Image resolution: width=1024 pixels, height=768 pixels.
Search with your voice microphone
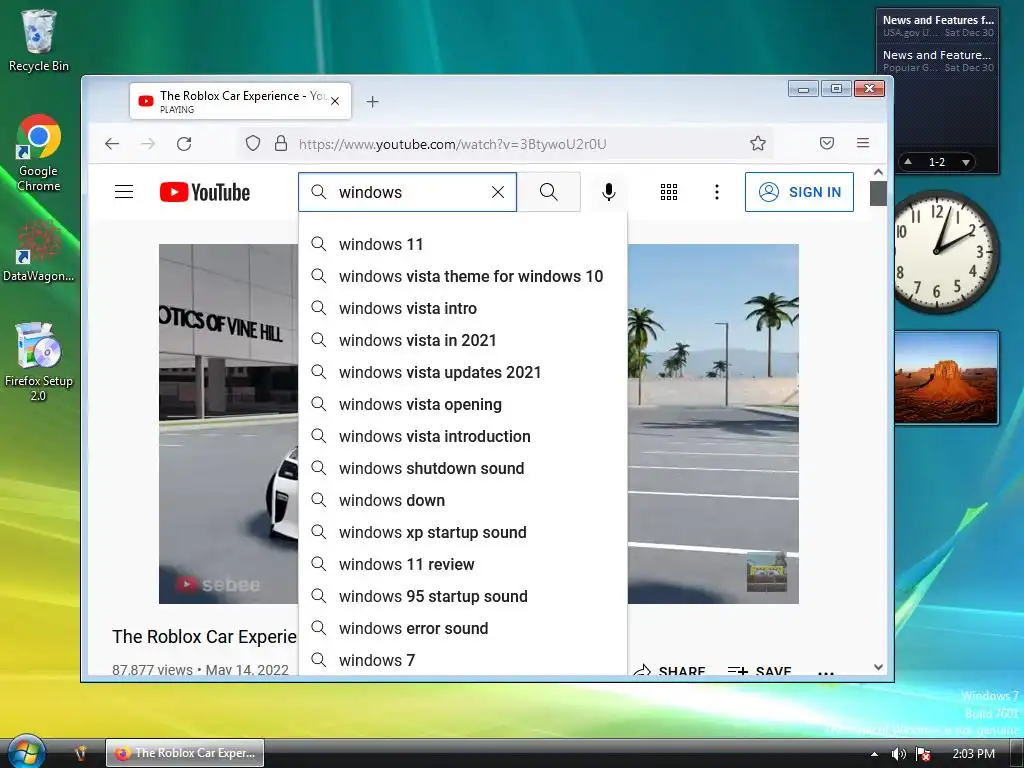[x=609, y=192]
